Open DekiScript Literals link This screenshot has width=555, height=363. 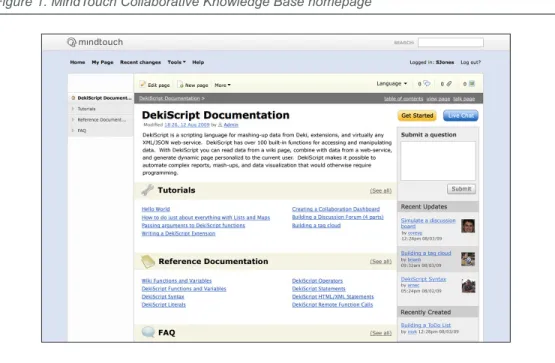(164, 305)
